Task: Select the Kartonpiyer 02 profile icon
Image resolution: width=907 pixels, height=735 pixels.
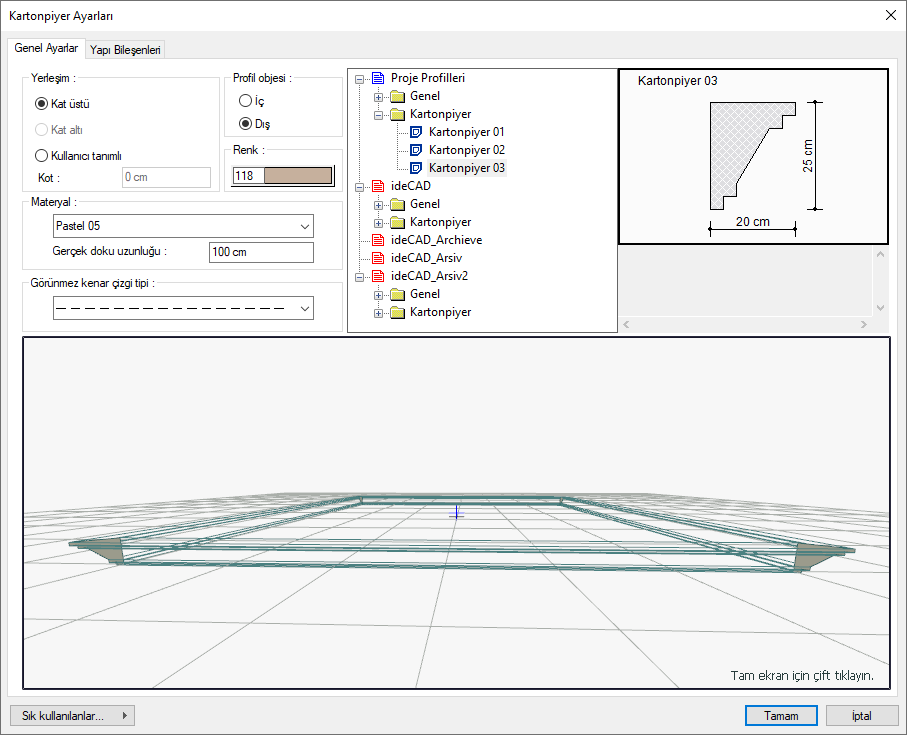Action: click(x=417, y=150)
